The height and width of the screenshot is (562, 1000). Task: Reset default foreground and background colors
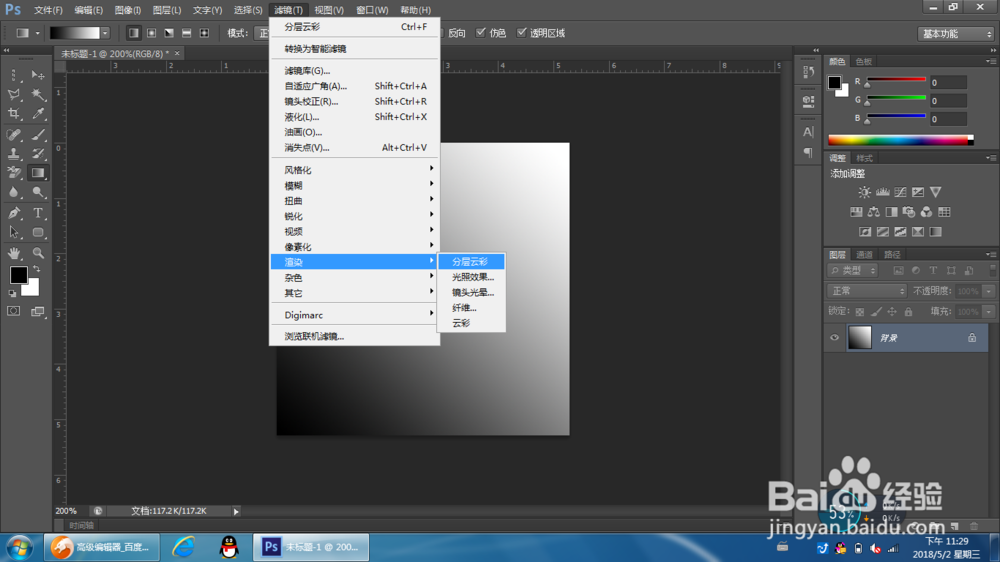(x=12, y=293)
